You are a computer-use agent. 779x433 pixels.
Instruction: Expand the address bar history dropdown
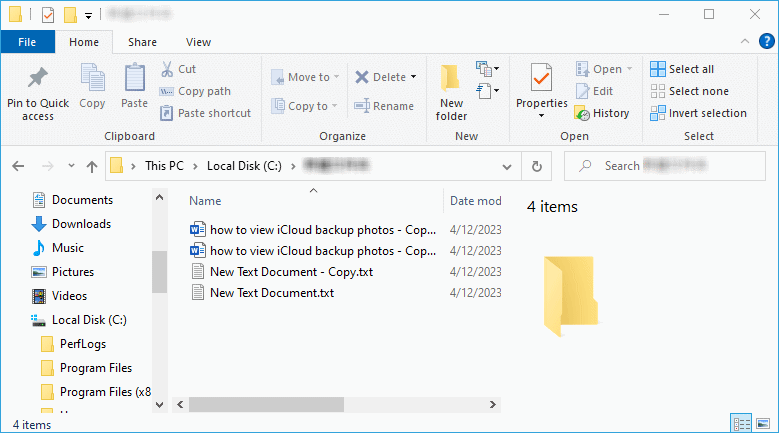click(507, 166)
